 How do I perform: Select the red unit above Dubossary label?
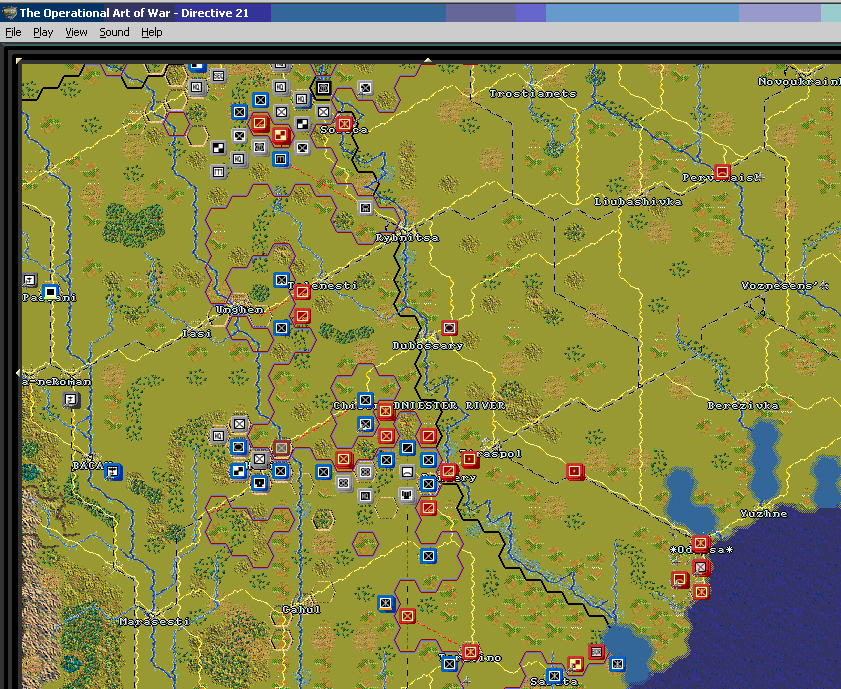[449, 328]
